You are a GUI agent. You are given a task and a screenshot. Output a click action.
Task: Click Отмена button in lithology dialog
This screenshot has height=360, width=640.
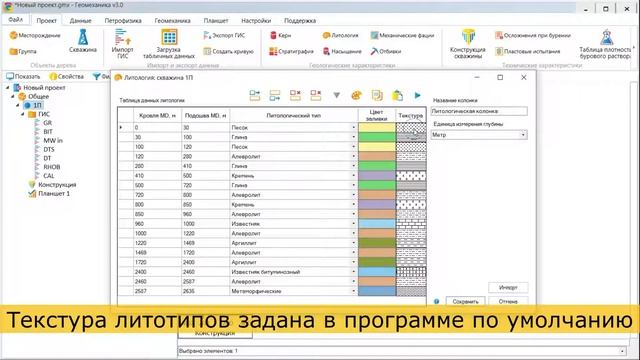pos(508,301)
